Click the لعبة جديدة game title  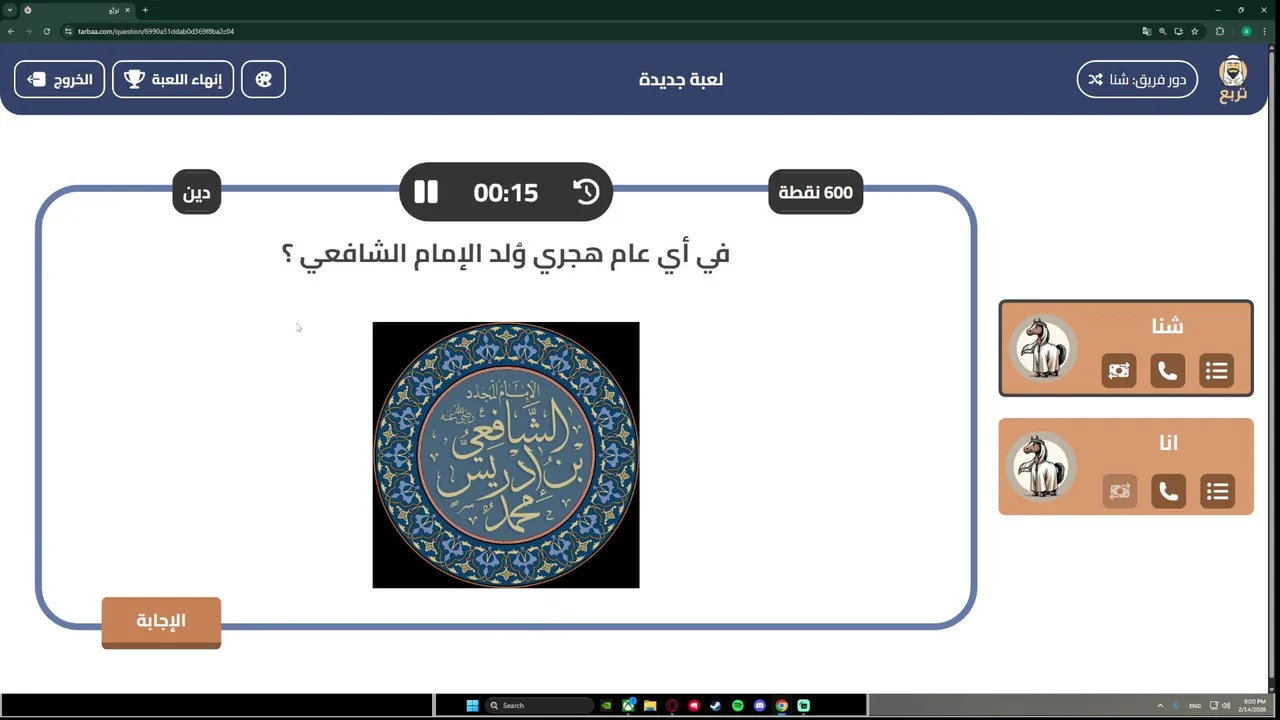point(681,80)
